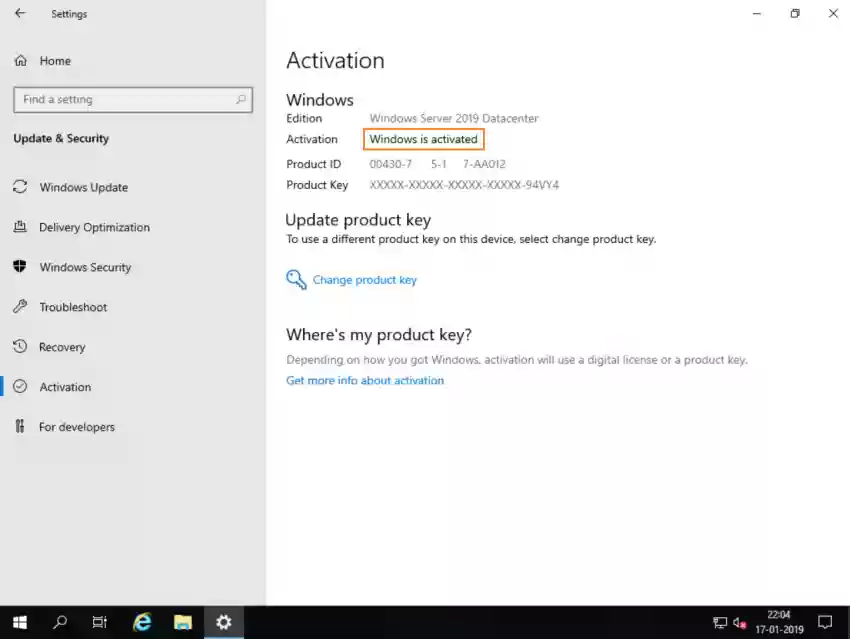Viewport: 850px width, 639px height.
Task: Click the Product Key value ending 94VY4
Action: pyautogui.click(x=464, y=185)
